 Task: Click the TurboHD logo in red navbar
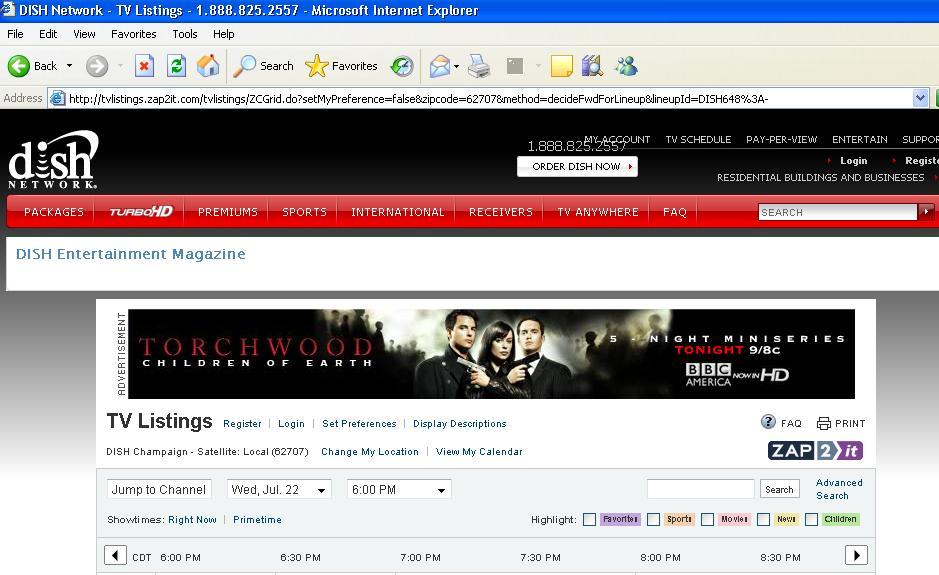(141, 211)
